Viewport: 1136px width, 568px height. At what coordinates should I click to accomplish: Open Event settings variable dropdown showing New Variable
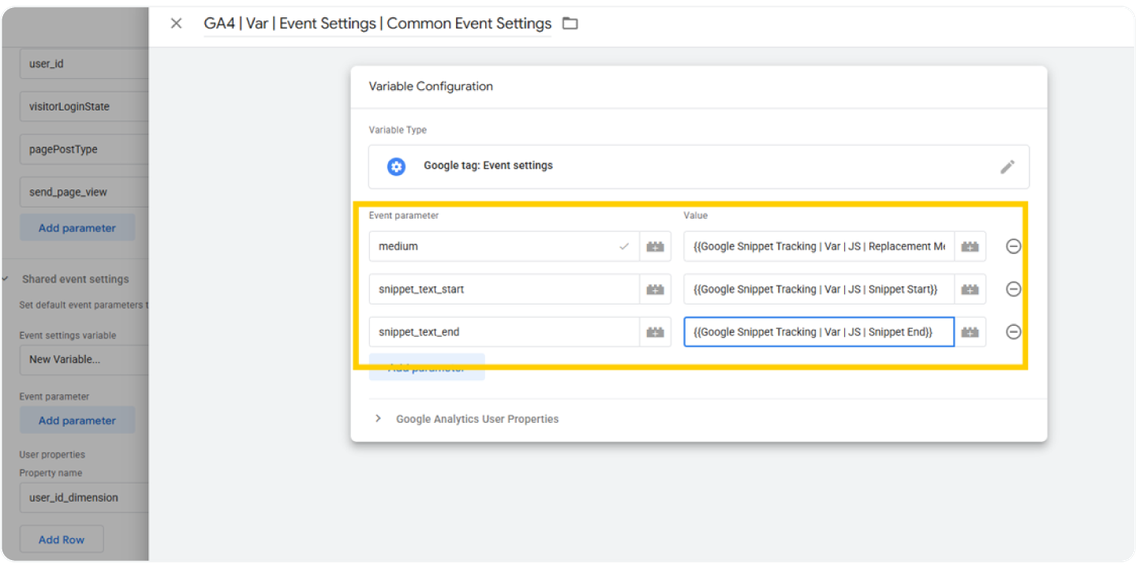[84, 359]
